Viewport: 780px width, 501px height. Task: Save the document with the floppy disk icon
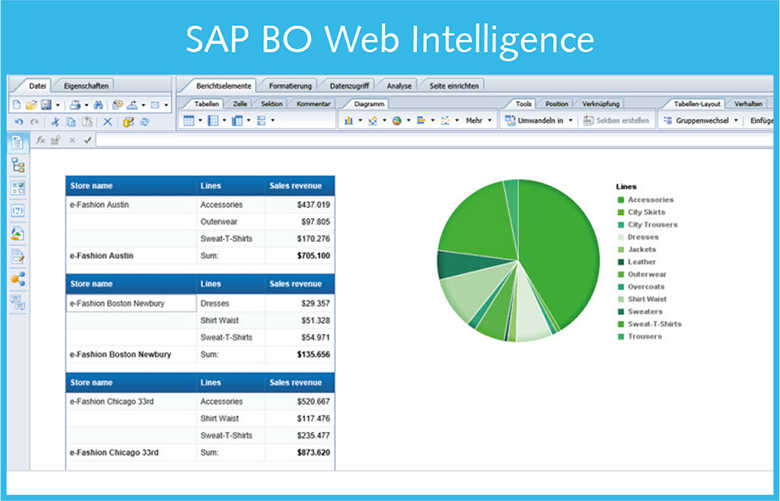click(46, 105)
